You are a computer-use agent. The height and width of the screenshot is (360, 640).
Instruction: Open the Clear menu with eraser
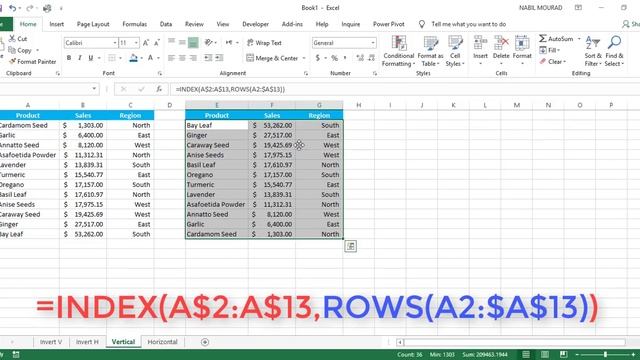(553, 62)
